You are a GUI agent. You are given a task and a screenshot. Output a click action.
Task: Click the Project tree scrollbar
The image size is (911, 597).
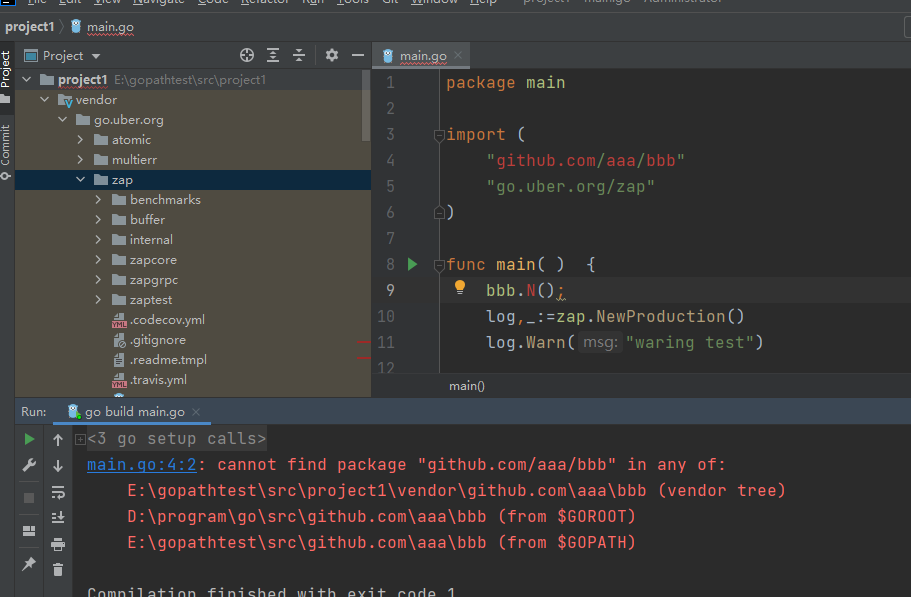tap(365, 105)
